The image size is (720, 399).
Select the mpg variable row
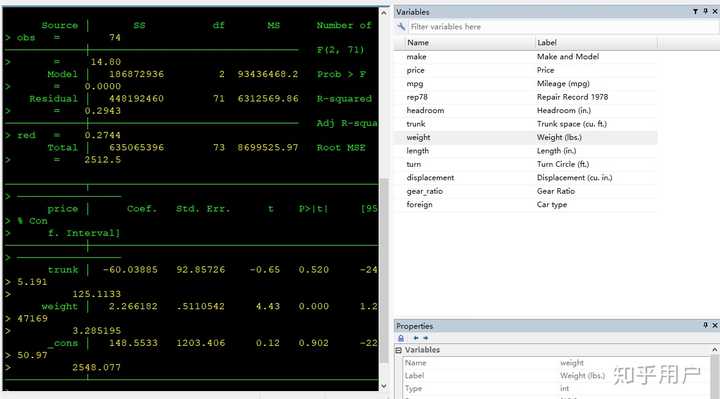[x=525, y=84]
